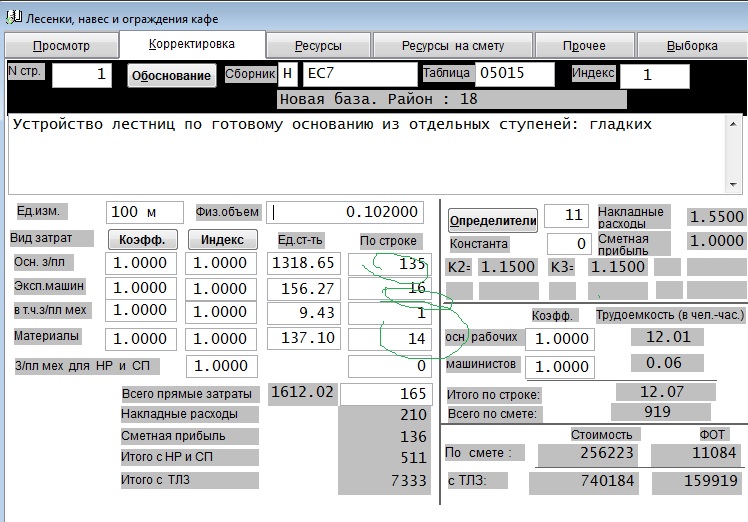Edit the Материалы coefficient field
Screen dimensions: 748x522
point(141,339)
